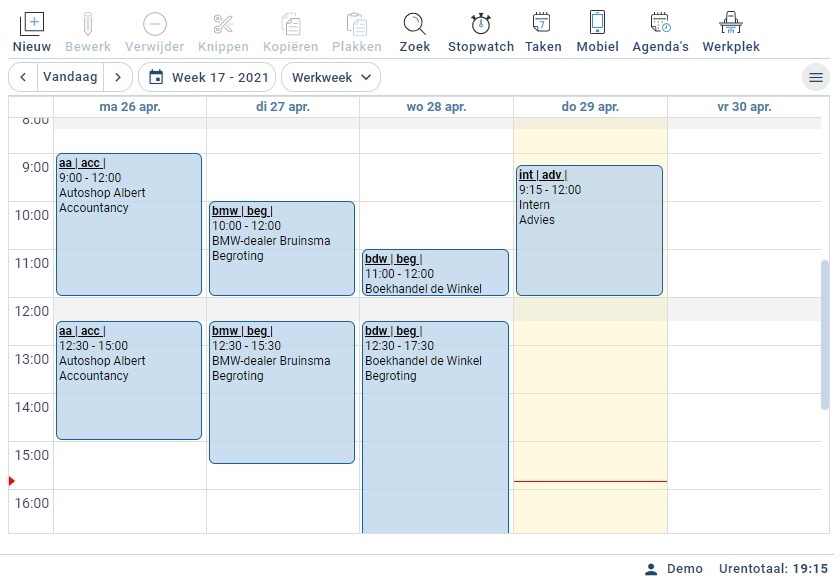The height and width of the screenshot is (578, 840).
Task: Go to next week with right chevron
Action: pyautogui.click(x=118, y=77)
